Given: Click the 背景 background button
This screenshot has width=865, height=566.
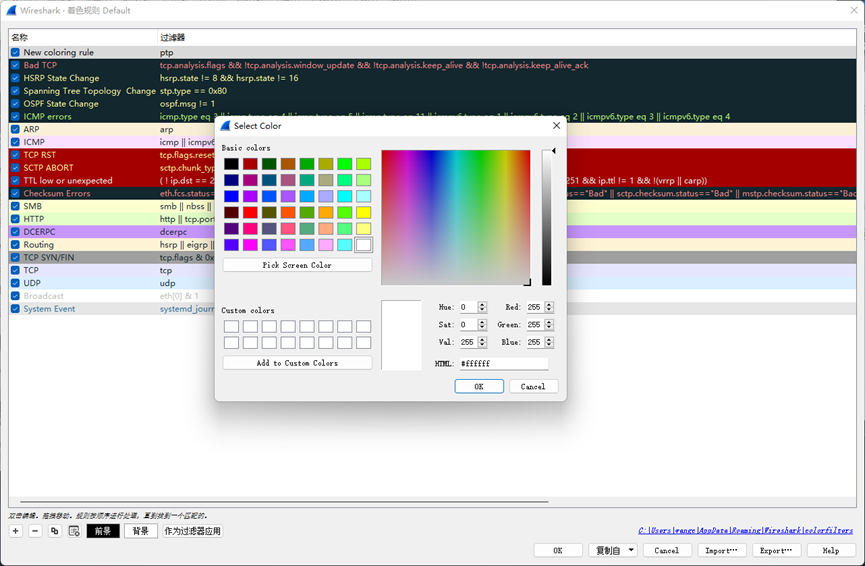Looking at the screenshot, I should coord(141,531).
